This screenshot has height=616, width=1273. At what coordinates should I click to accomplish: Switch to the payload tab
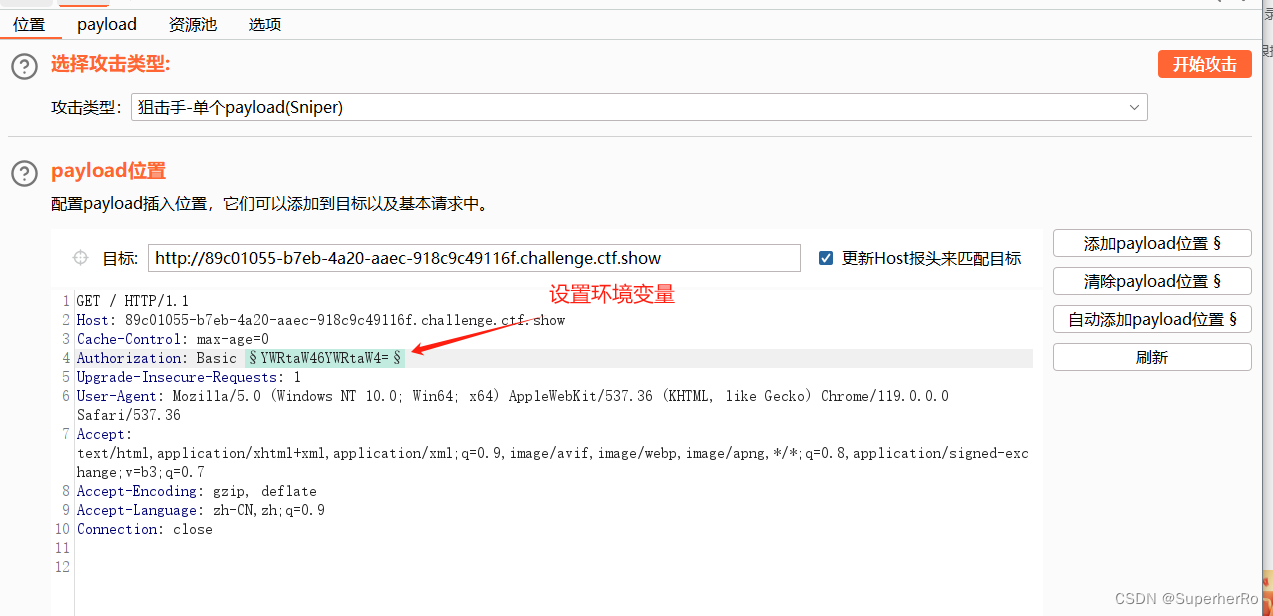coord(105,24)
